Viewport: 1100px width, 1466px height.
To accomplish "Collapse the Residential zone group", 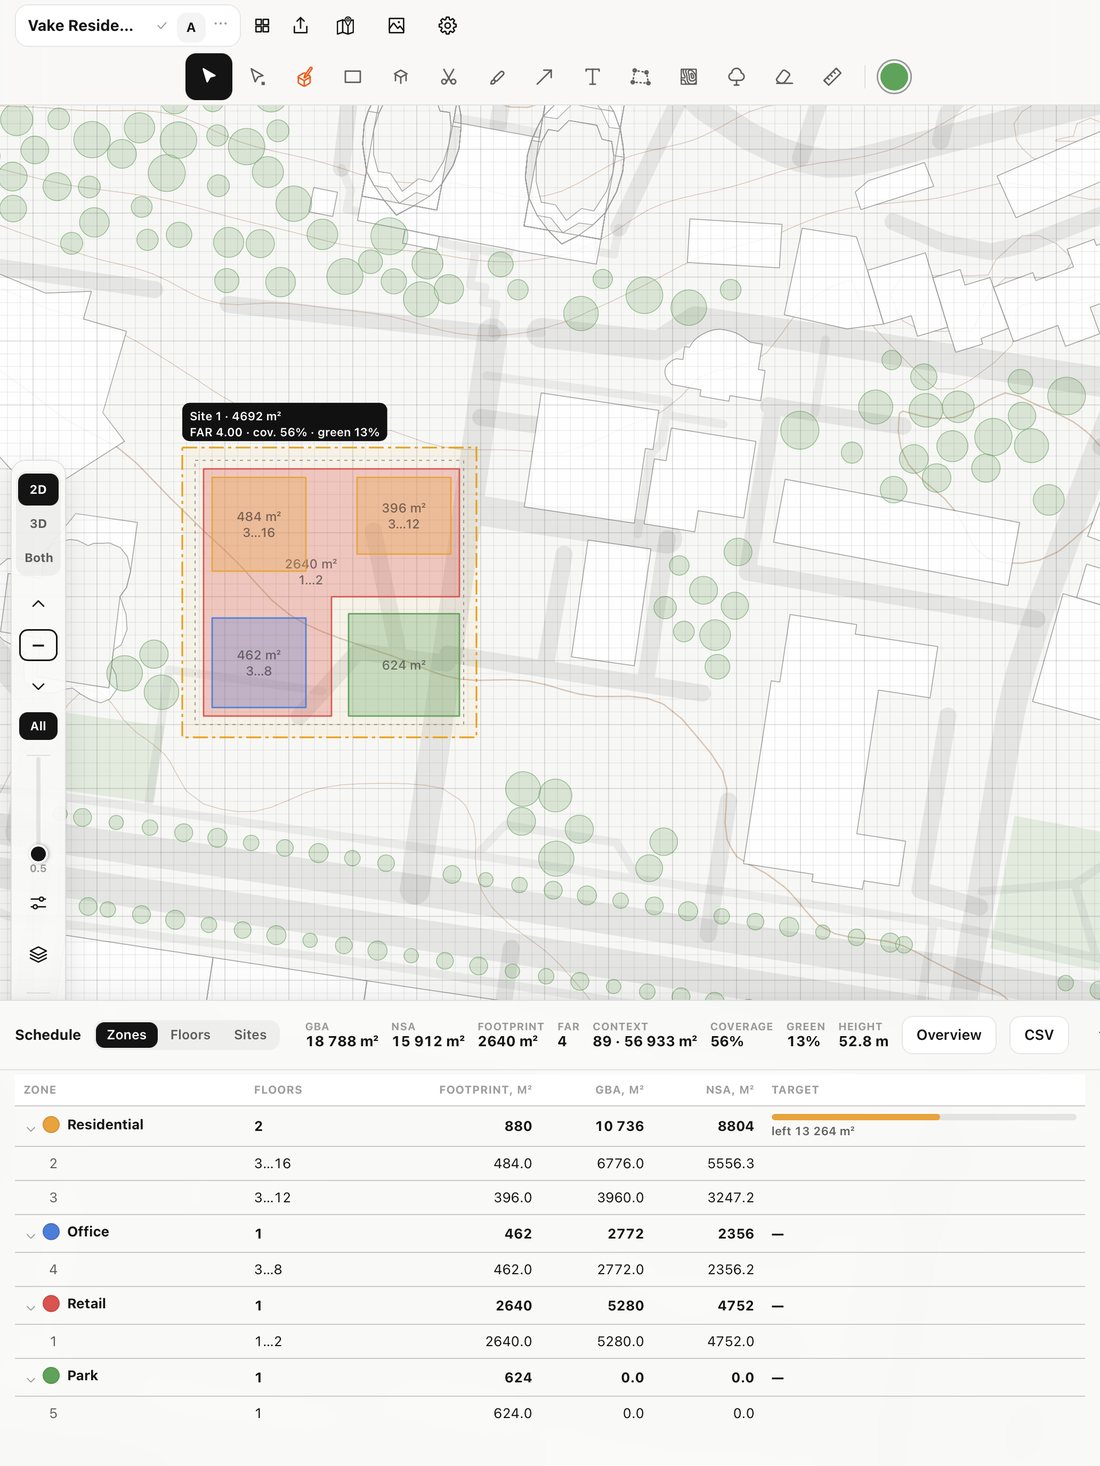I will point(30,1127).
